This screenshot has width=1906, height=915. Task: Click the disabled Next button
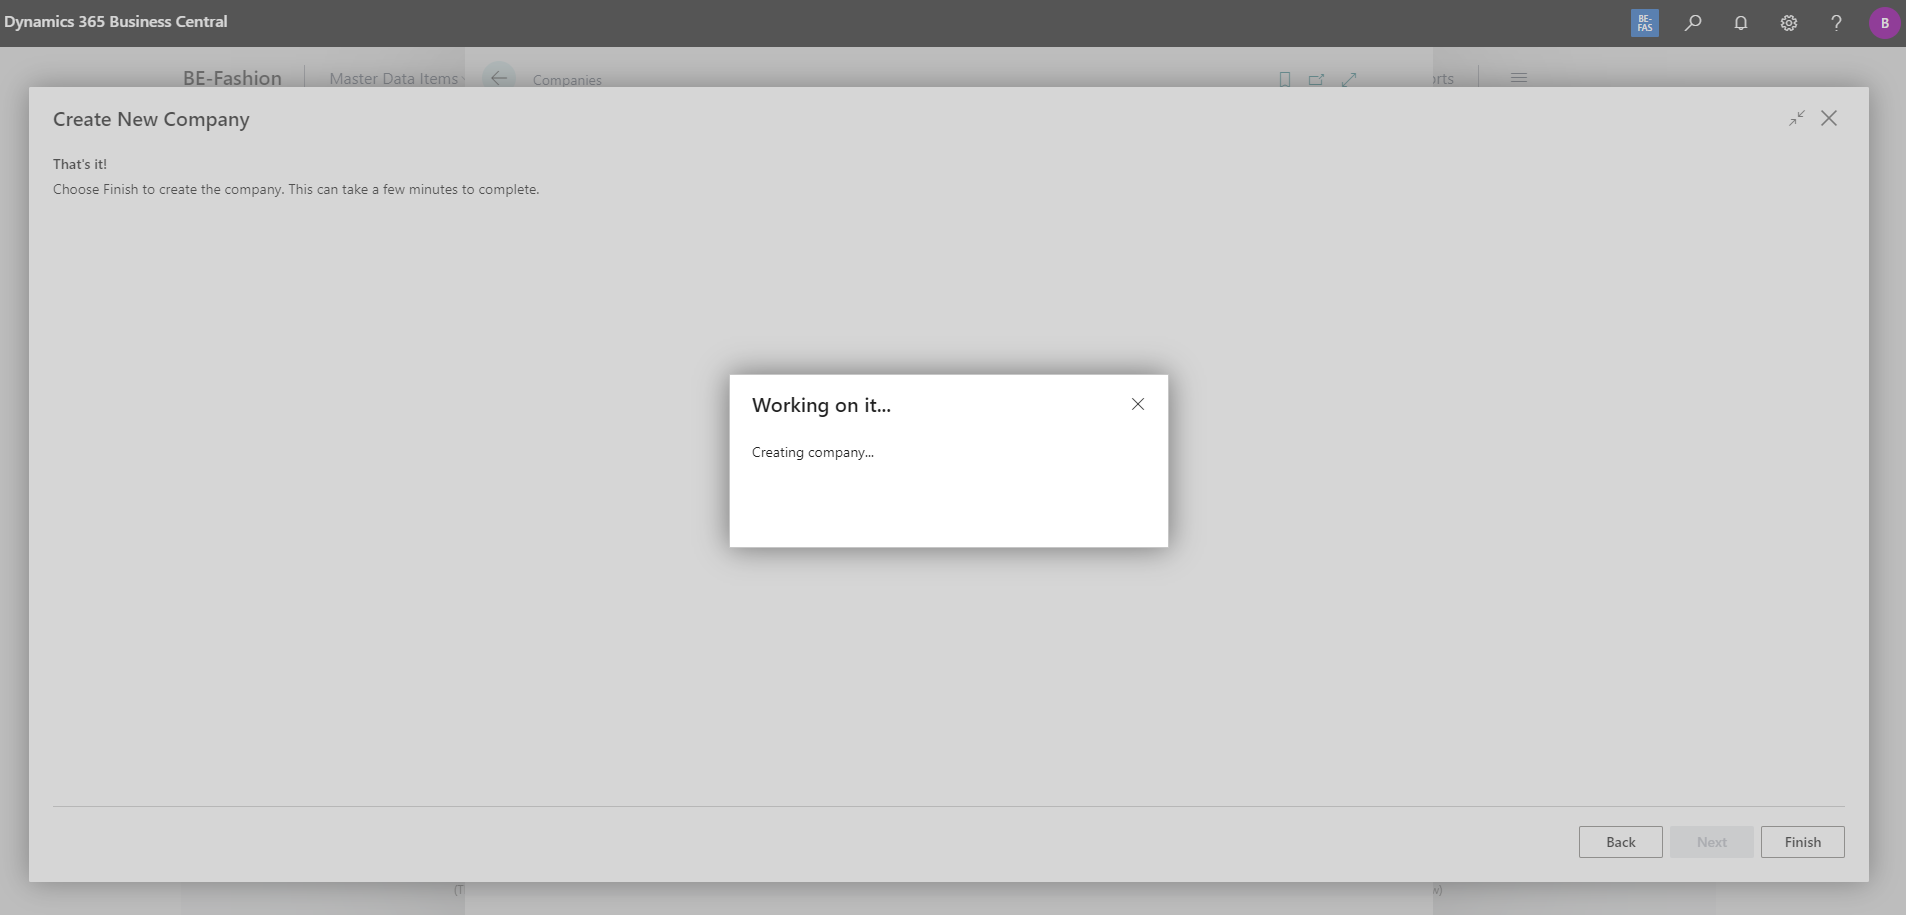pyautogui.click(x=1711, y=842)
